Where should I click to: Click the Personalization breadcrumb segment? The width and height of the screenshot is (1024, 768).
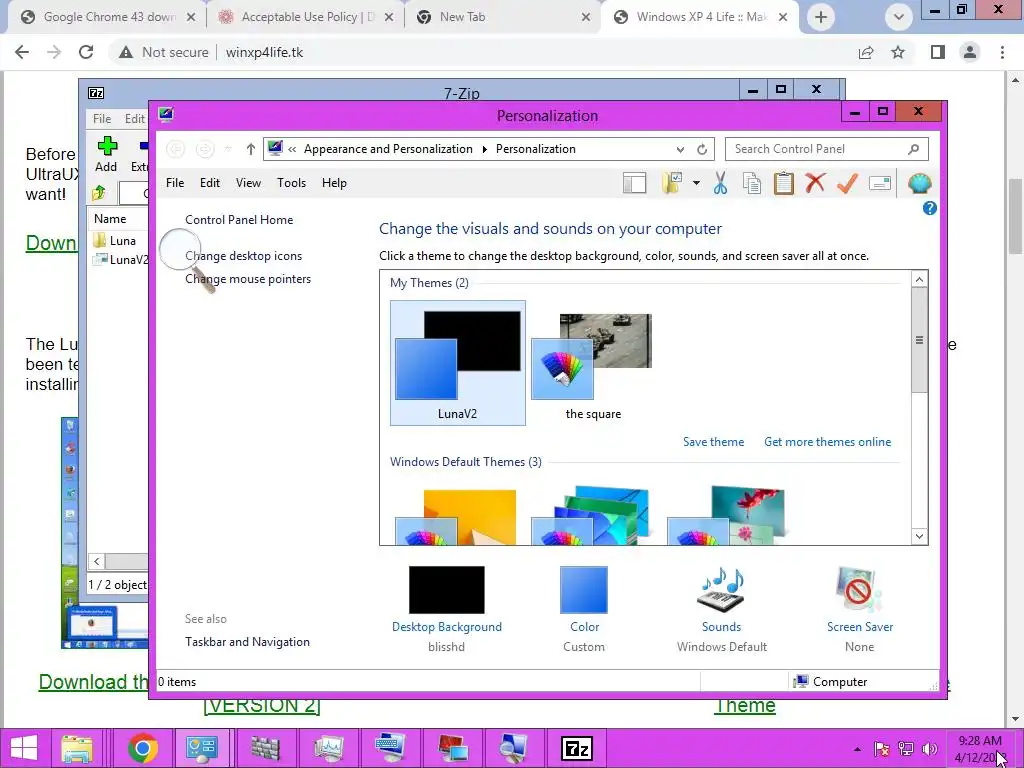pos(536,150)
